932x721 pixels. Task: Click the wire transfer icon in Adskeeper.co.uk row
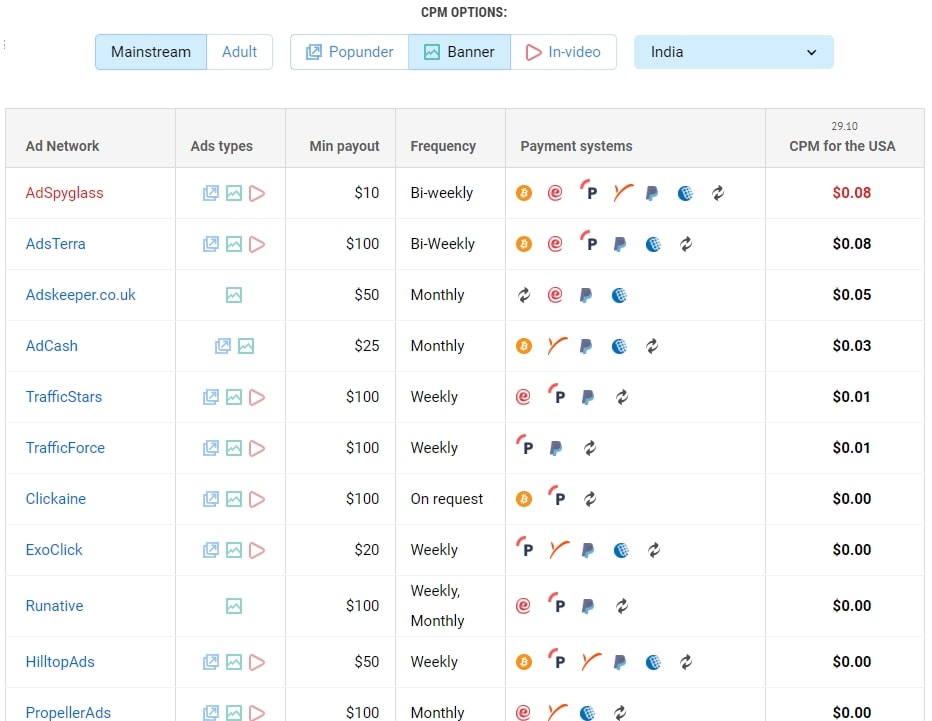(524, 295)
